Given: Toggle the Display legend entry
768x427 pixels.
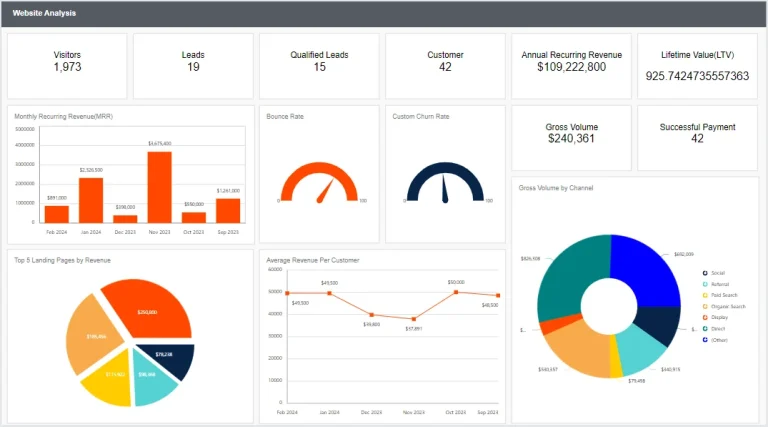Looking at the screenshot, I should coord(715,317).
